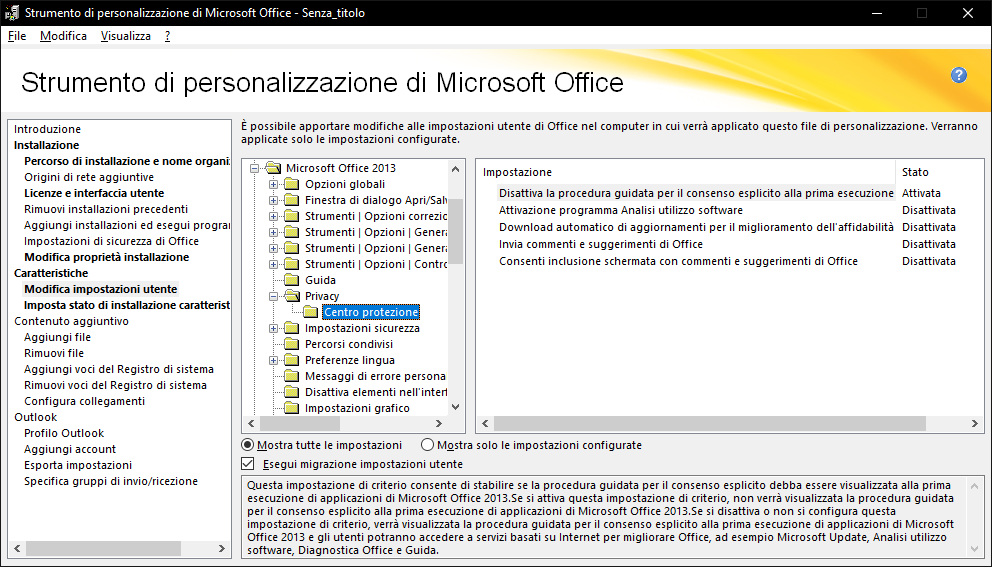This screenshot has width=992, height=567.
Task: Expand the Impostazioni sicurezza node
Action: 273,328
